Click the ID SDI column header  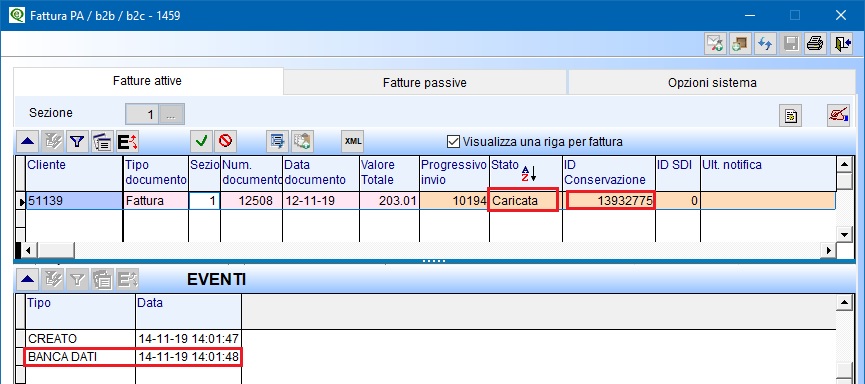pos(677,172)
